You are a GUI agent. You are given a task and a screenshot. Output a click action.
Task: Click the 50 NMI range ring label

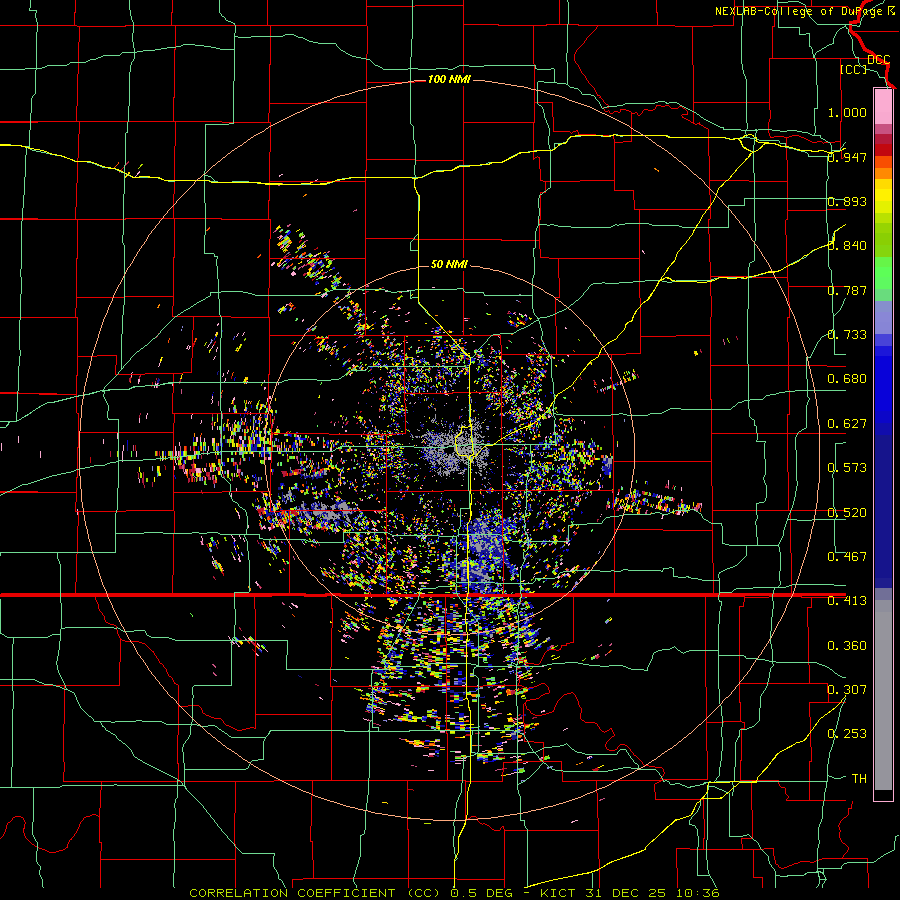pos(449,264)
